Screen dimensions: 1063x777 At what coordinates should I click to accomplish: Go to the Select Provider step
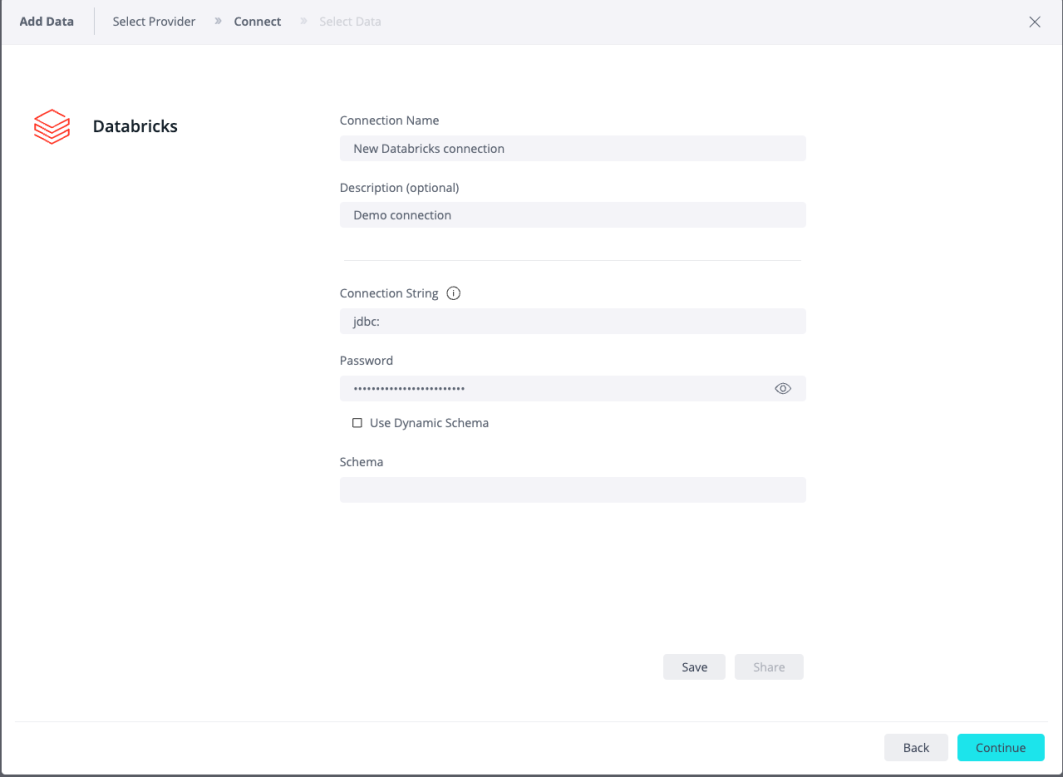click(x=154, y=22)
